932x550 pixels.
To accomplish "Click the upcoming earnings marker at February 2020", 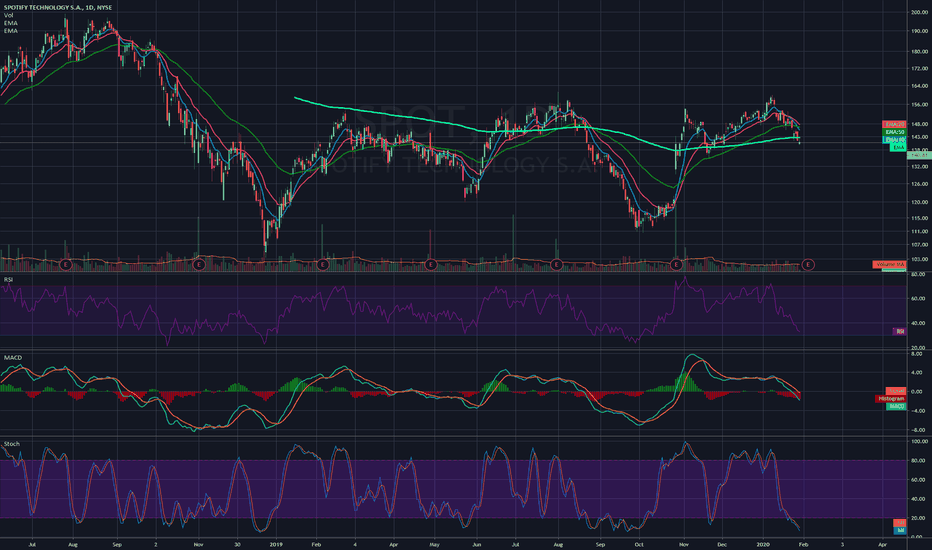I will coord(808,265).
